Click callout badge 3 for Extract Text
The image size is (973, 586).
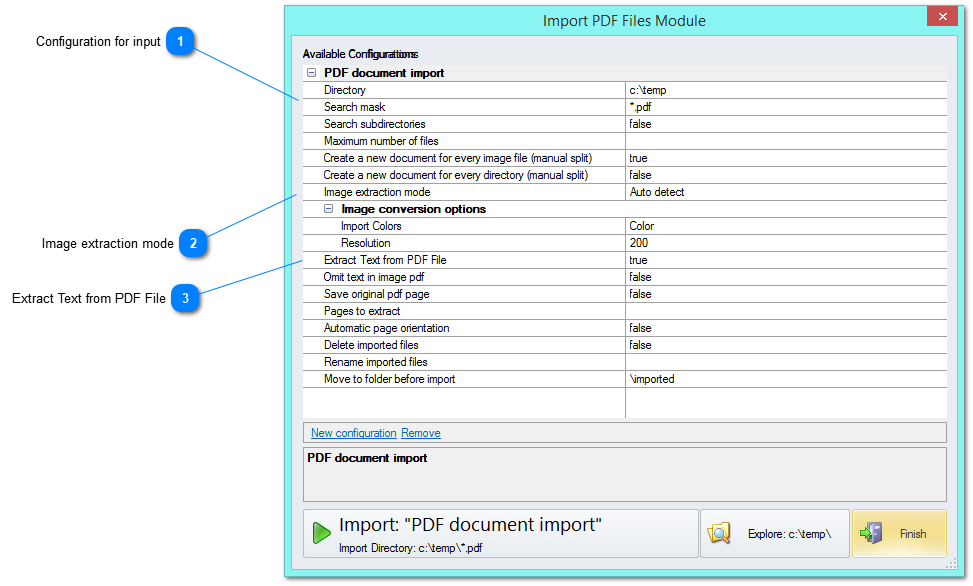point(185,298)
